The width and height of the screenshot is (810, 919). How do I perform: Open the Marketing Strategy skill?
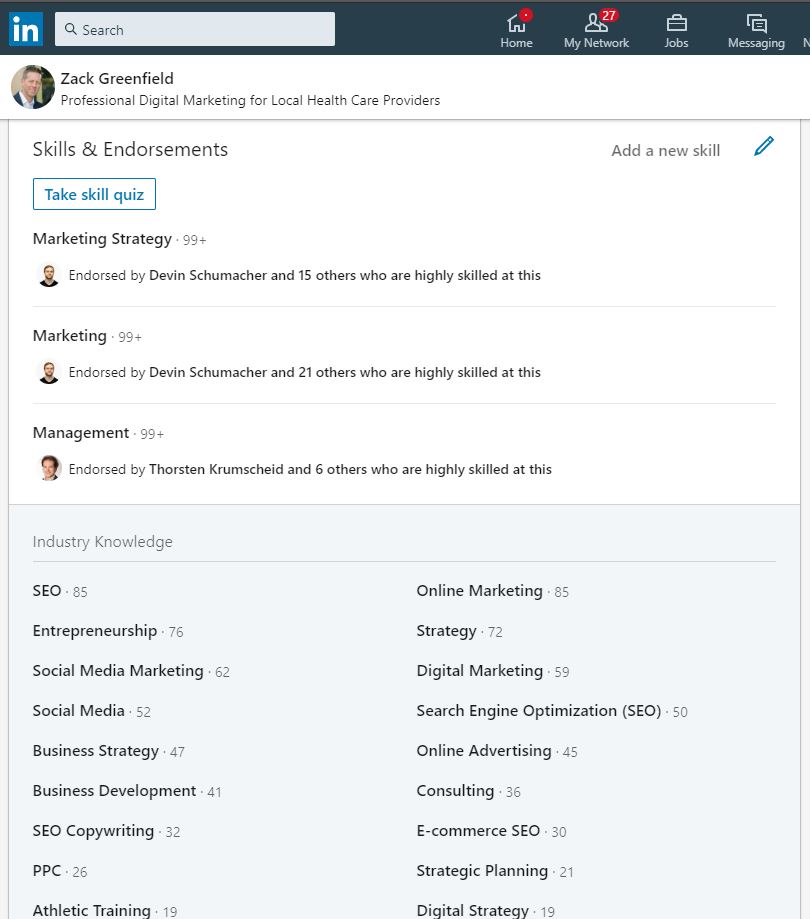pyautogui.click(x=102, y=239)
